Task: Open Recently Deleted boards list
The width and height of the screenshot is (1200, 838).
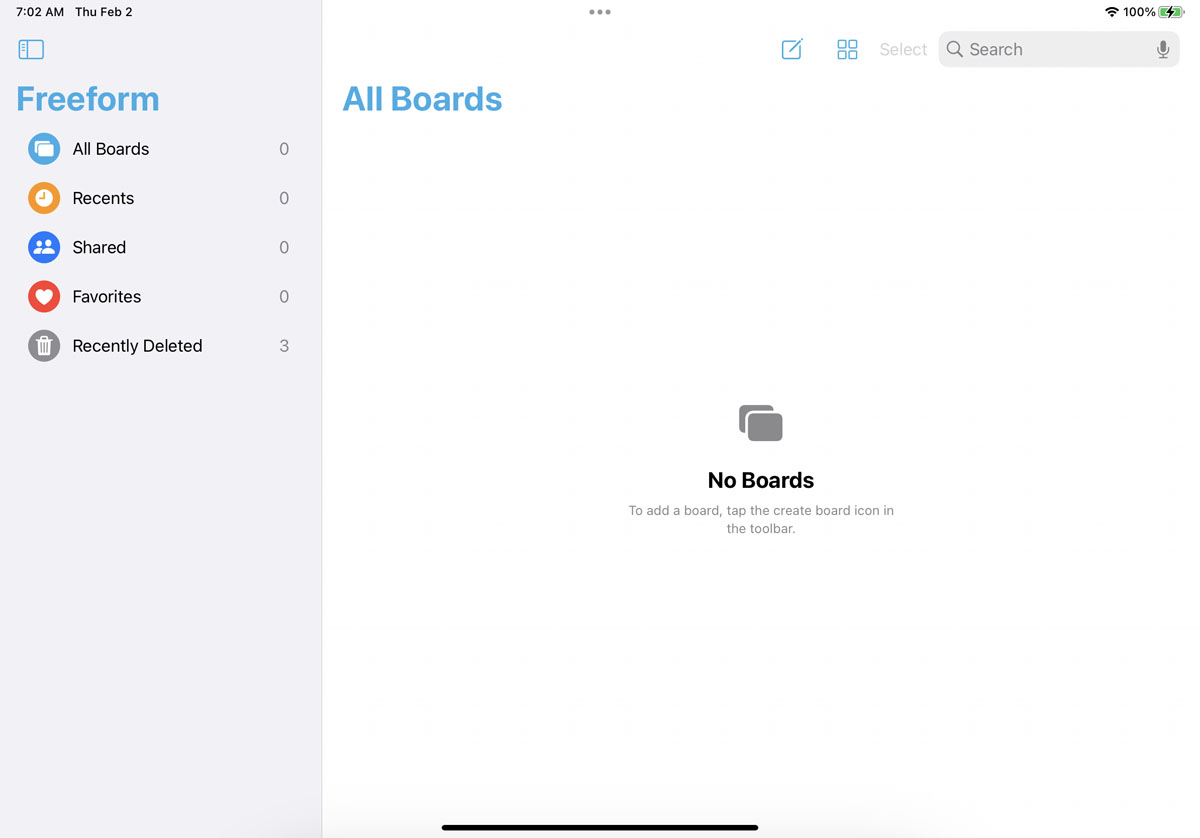Action: [137, 345]
